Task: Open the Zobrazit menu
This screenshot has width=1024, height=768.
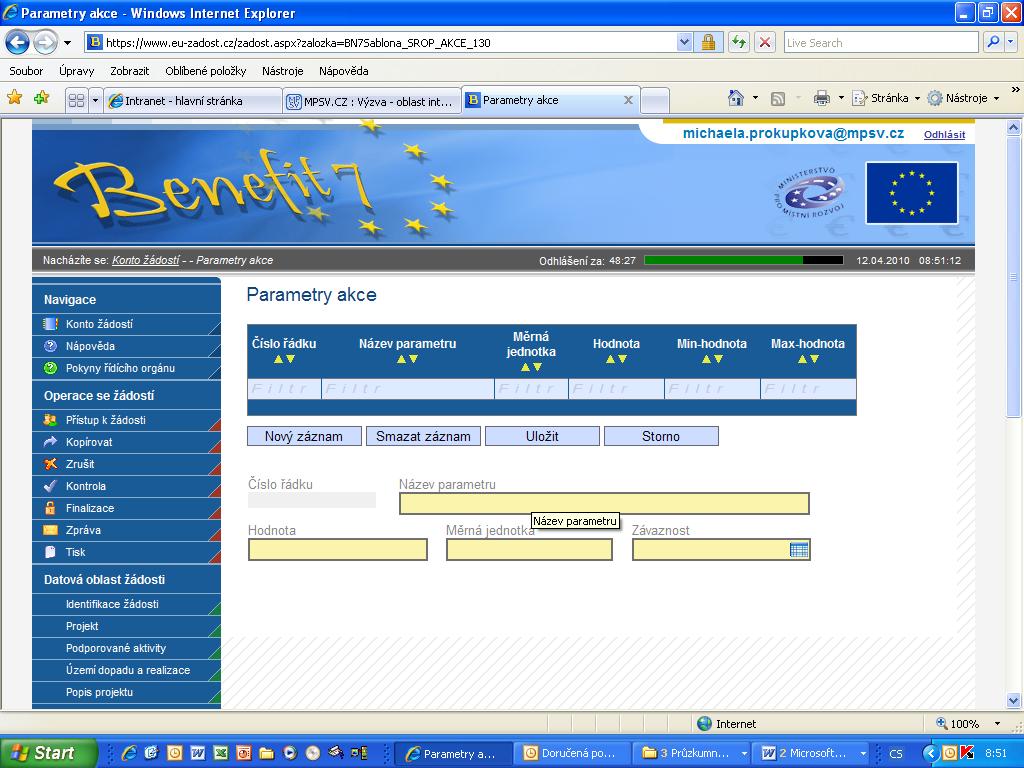Action: click(129, 71)
